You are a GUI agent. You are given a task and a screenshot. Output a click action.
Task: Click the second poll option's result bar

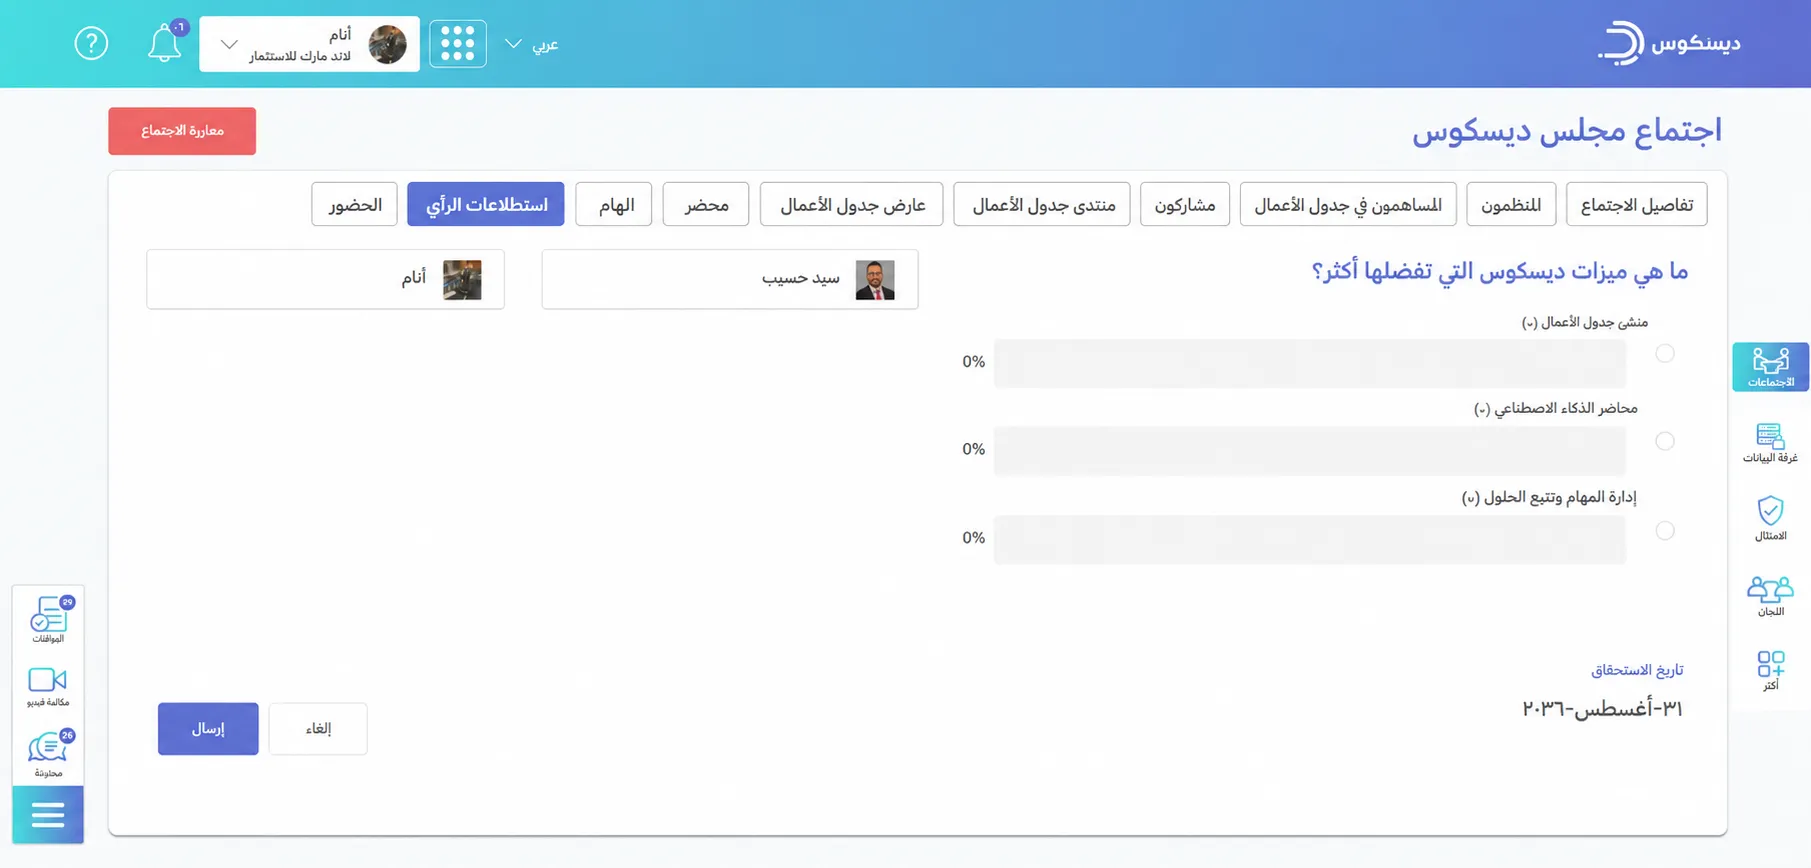pyautogui.click(x=1310, y=451)
